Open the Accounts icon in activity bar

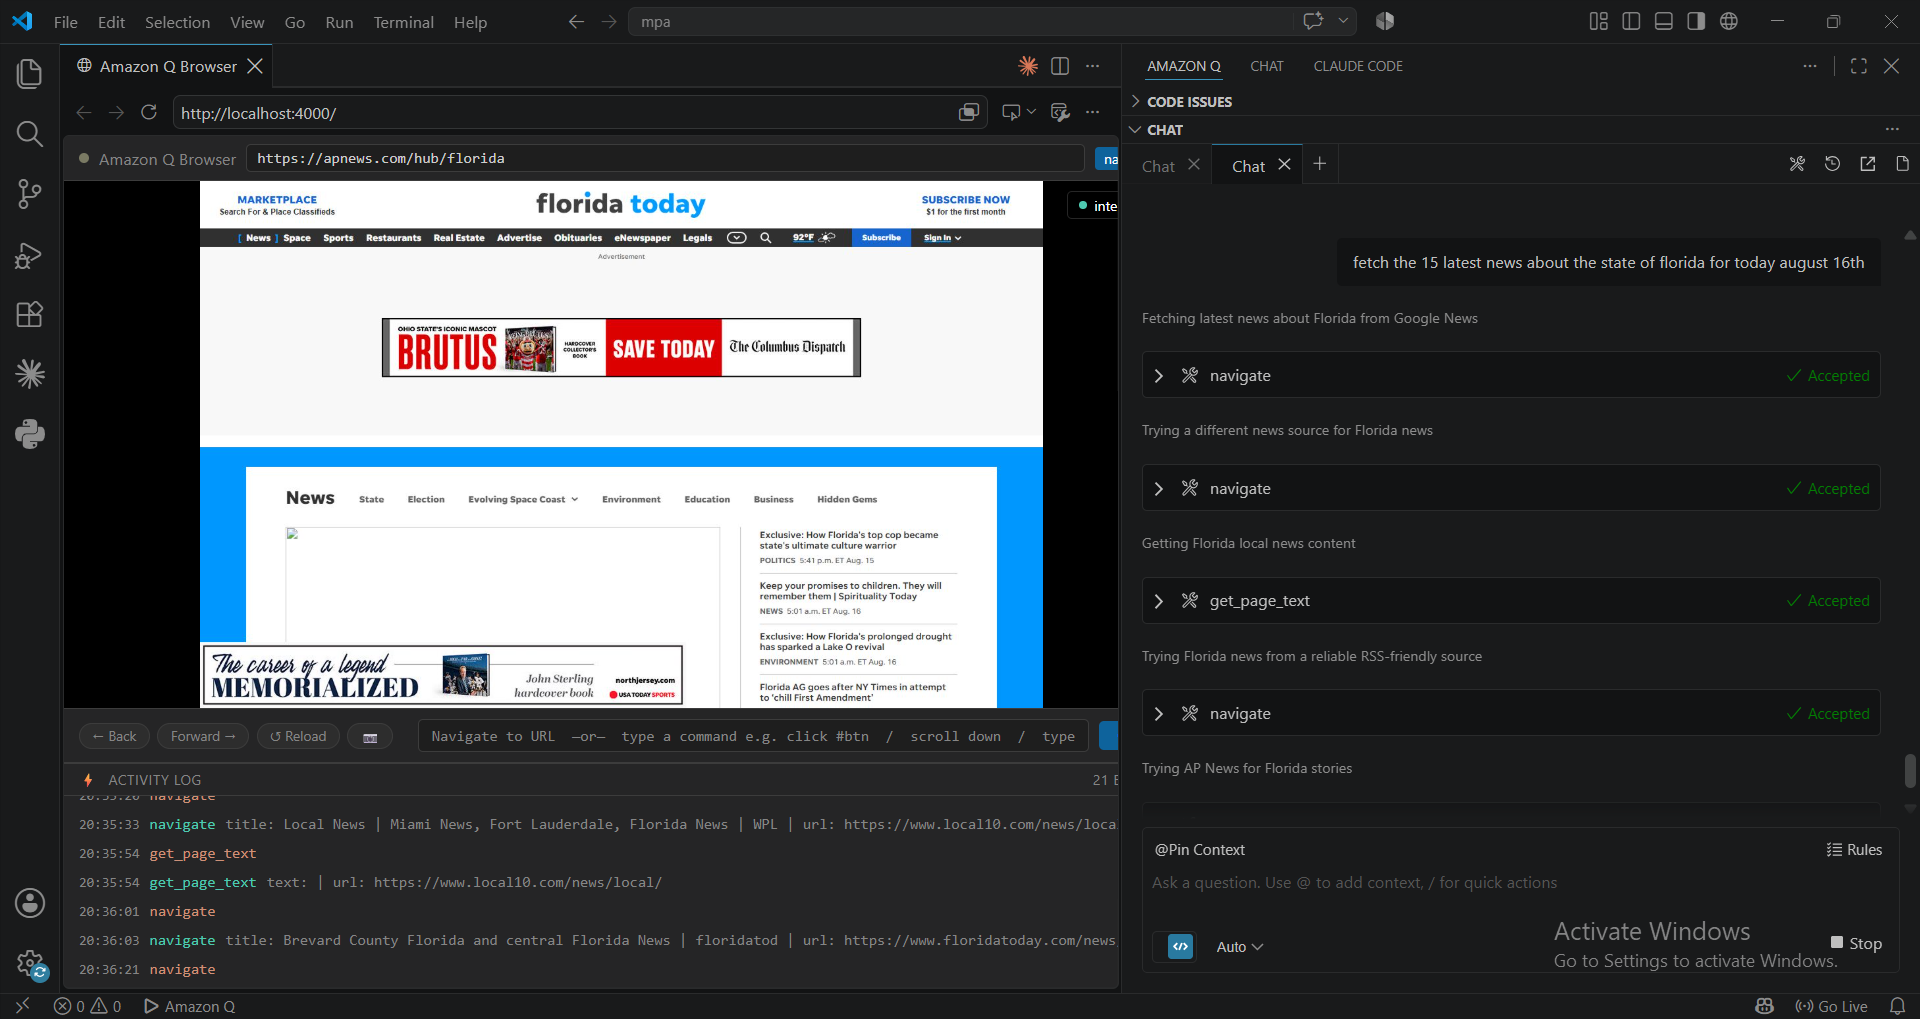tap(30, 903)
